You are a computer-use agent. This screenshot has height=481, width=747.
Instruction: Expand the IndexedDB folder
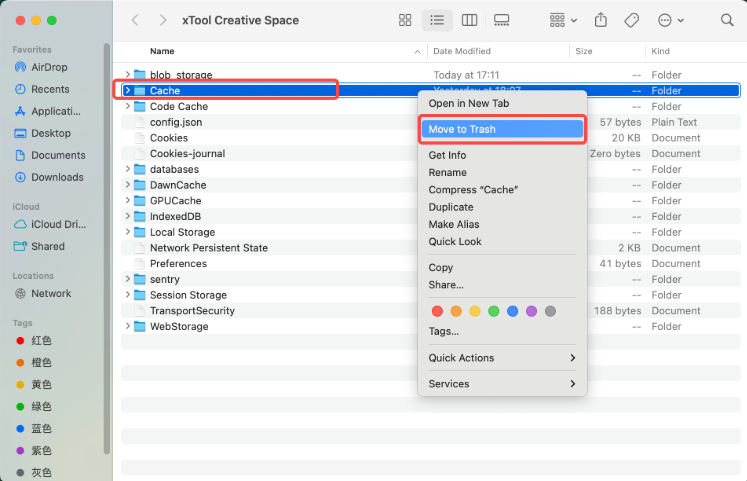click(128, 216)
